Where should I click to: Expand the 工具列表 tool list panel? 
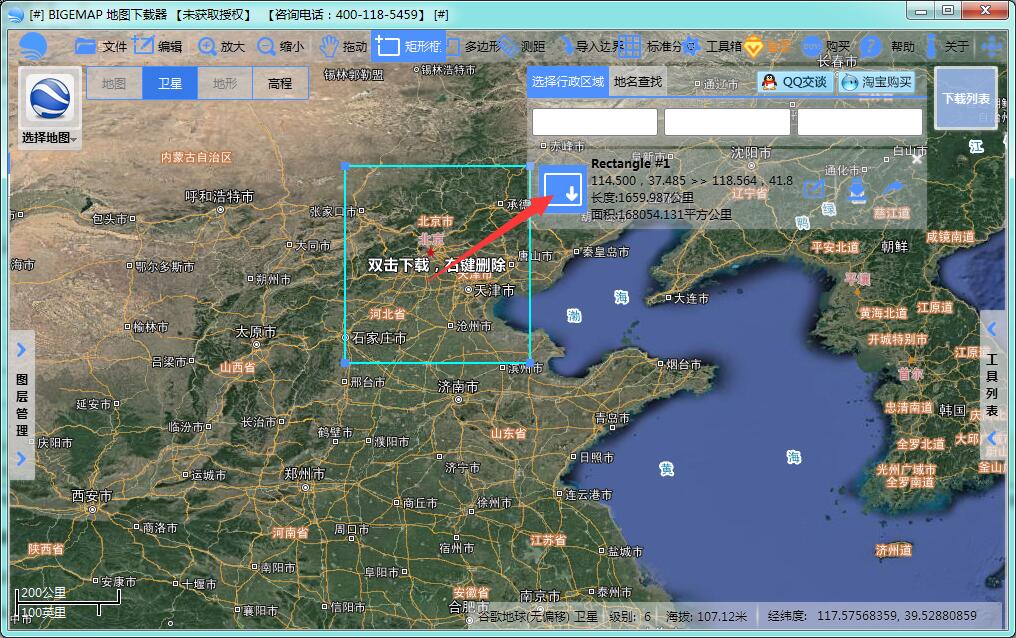click(x=991, y=385)
